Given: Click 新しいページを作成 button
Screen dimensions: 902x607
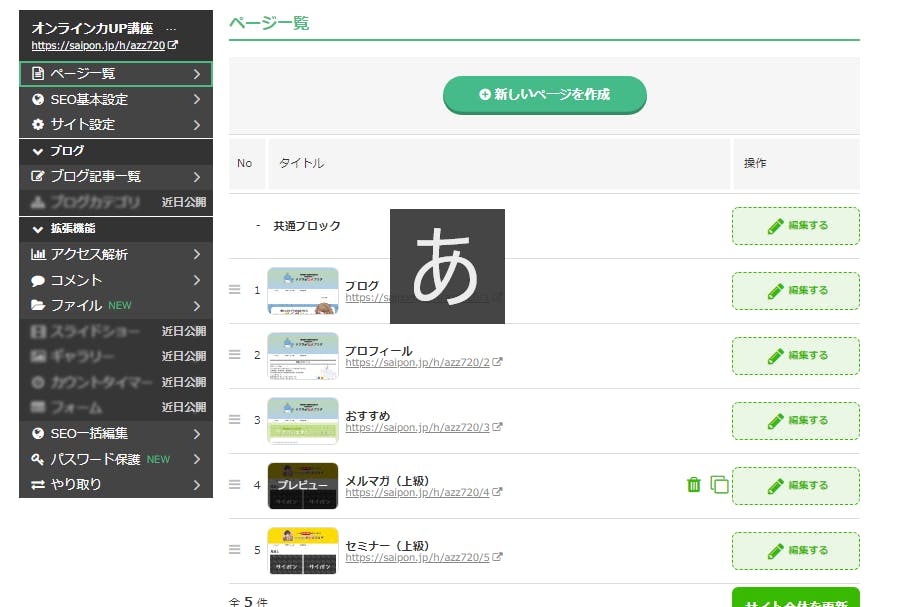Looking at the screenshot, I should (545, 95).
